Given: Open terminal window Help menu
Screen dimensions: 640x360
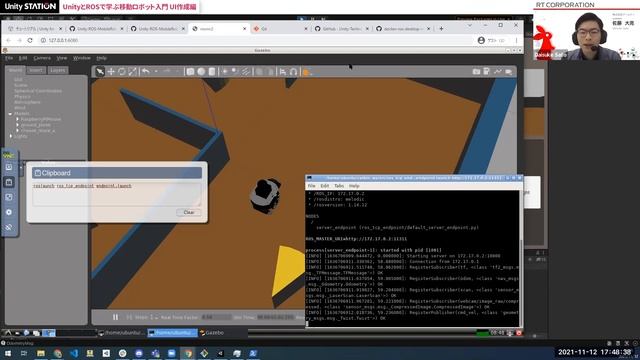Looking at the screenshot, I should click(x=354, y=186).
